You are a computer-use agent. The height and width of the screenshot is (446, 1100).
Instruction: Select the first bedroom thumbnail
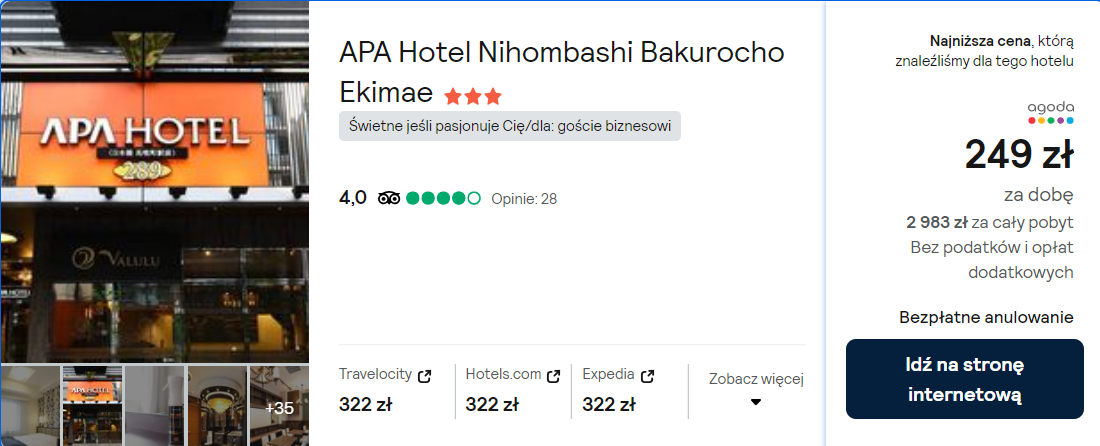pos(29,405)
